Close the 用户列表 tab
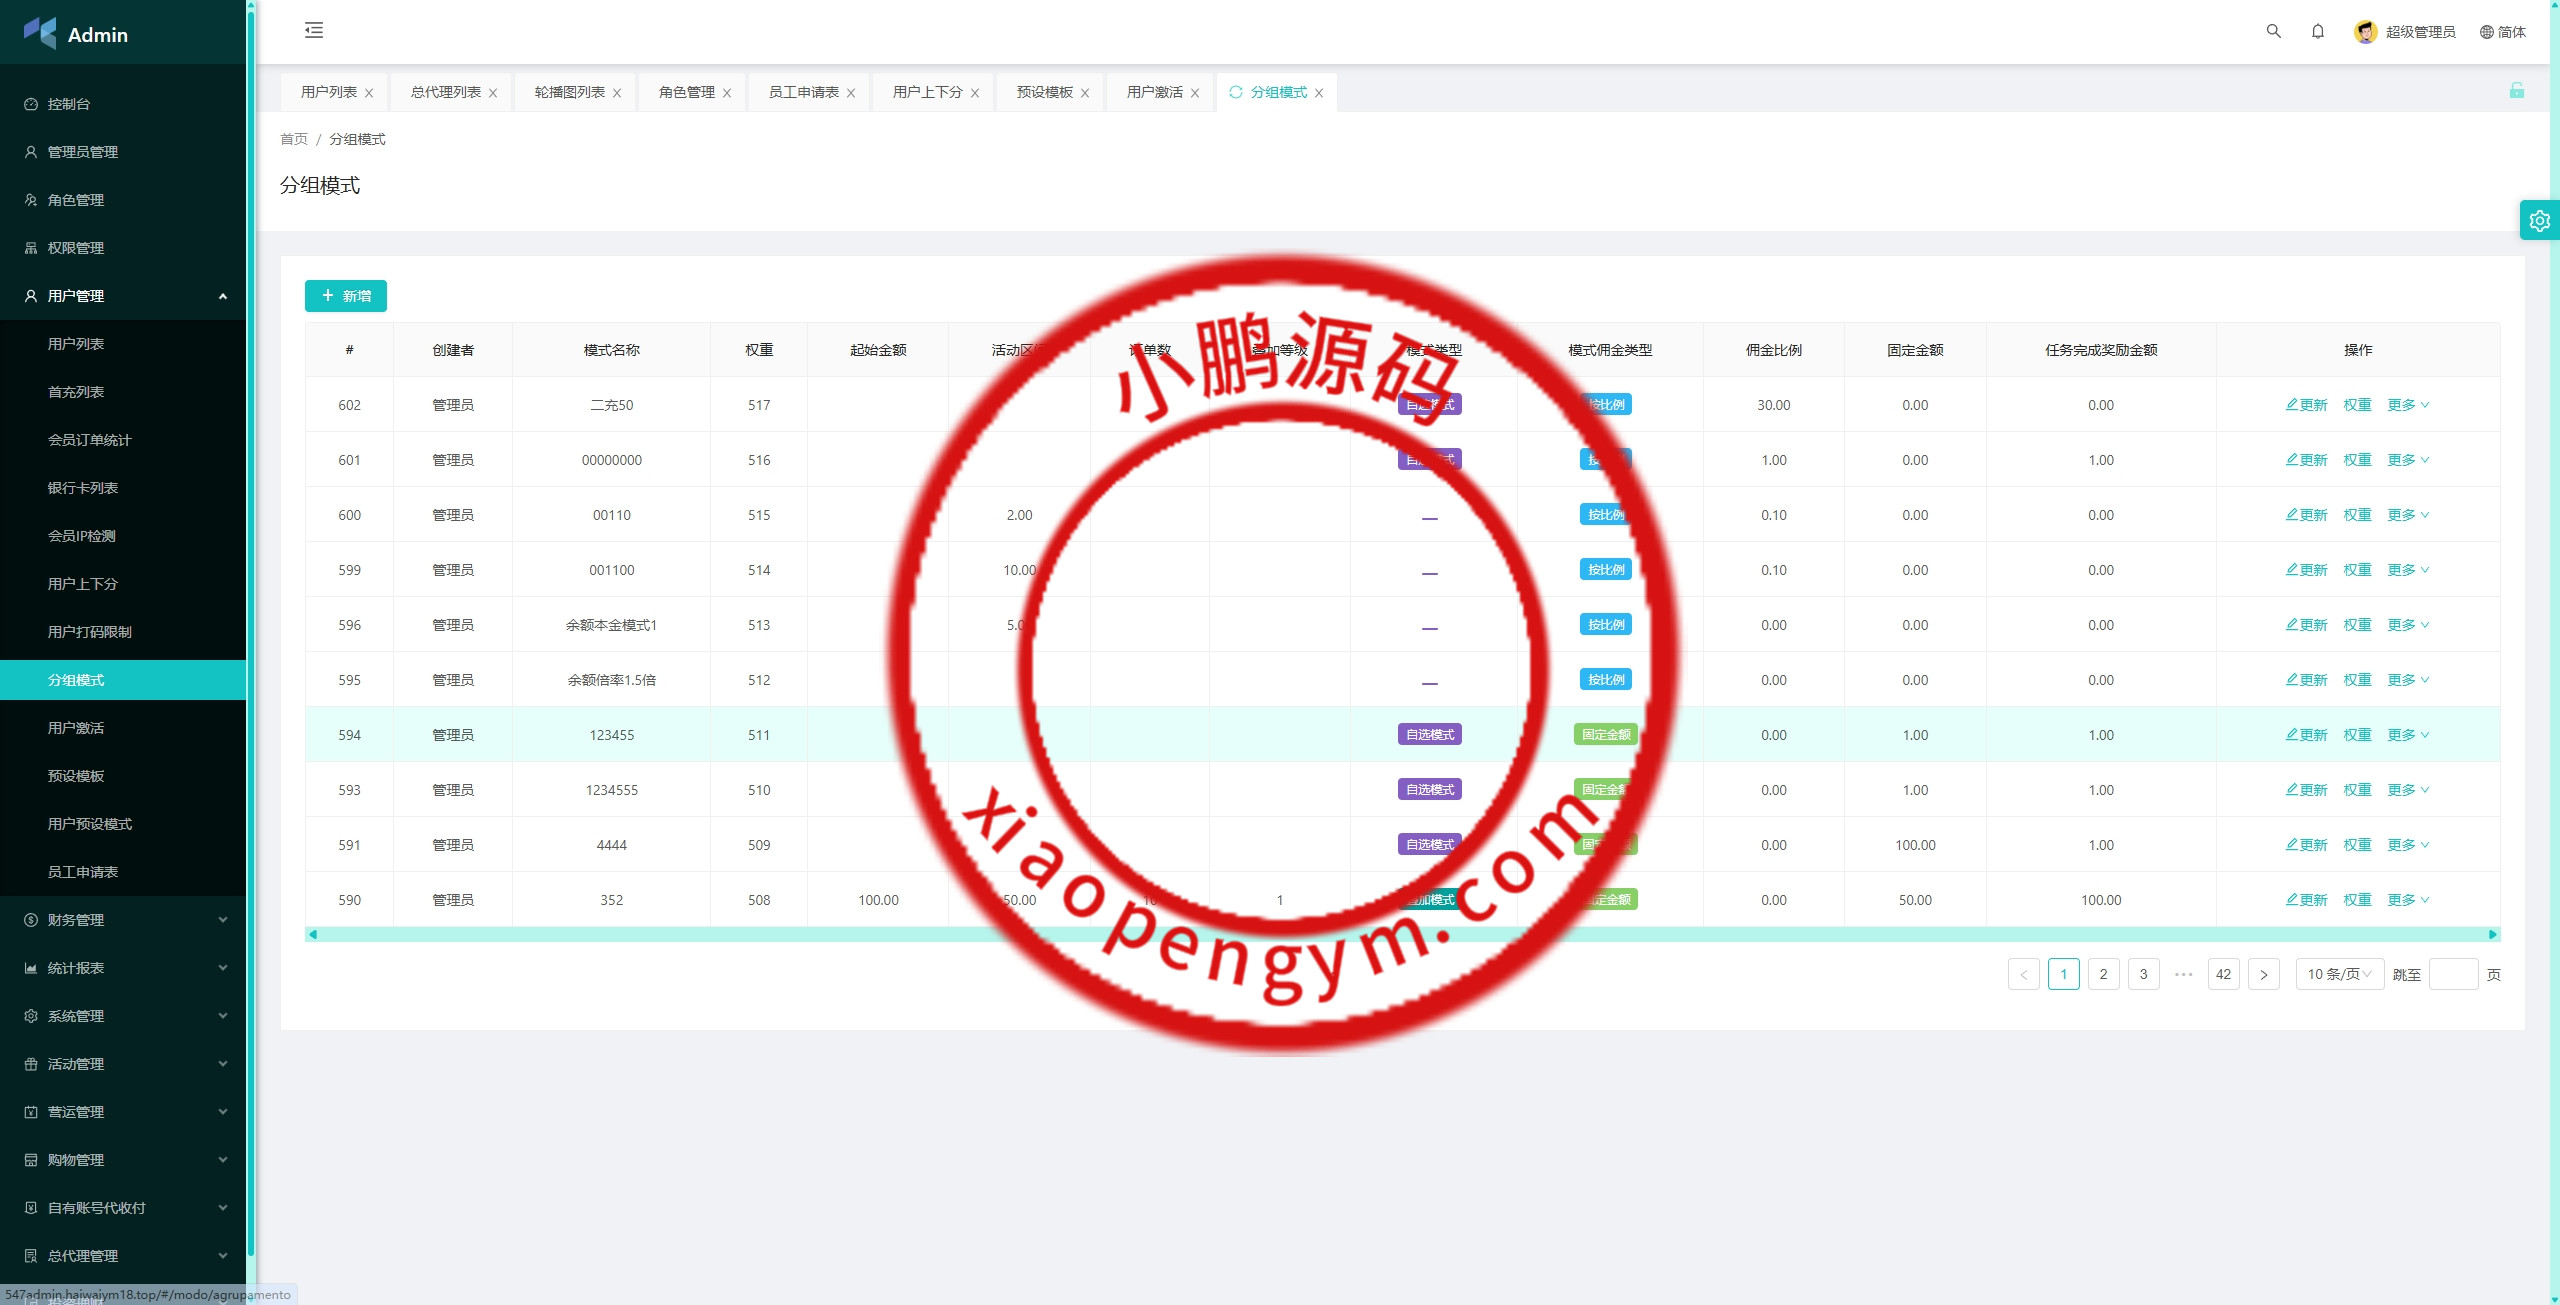The image size is (2560, 1305). [369, 93]
